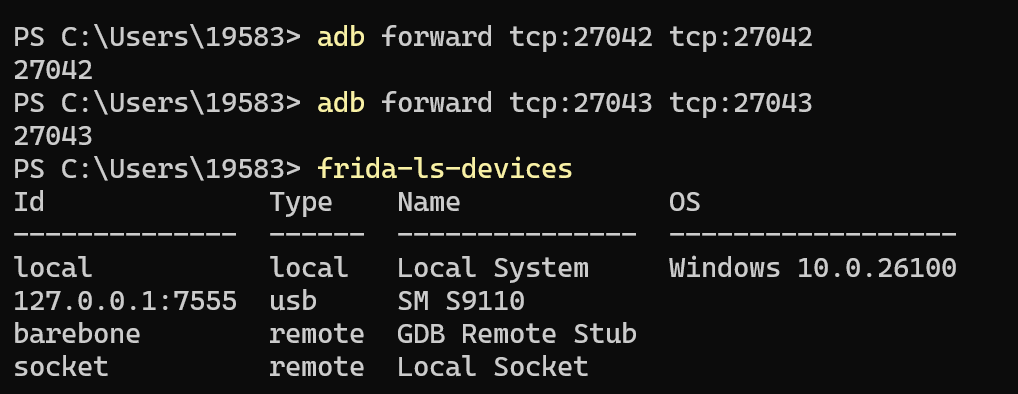
Task: Click the Local Socket name
Action: click(492, 367)
